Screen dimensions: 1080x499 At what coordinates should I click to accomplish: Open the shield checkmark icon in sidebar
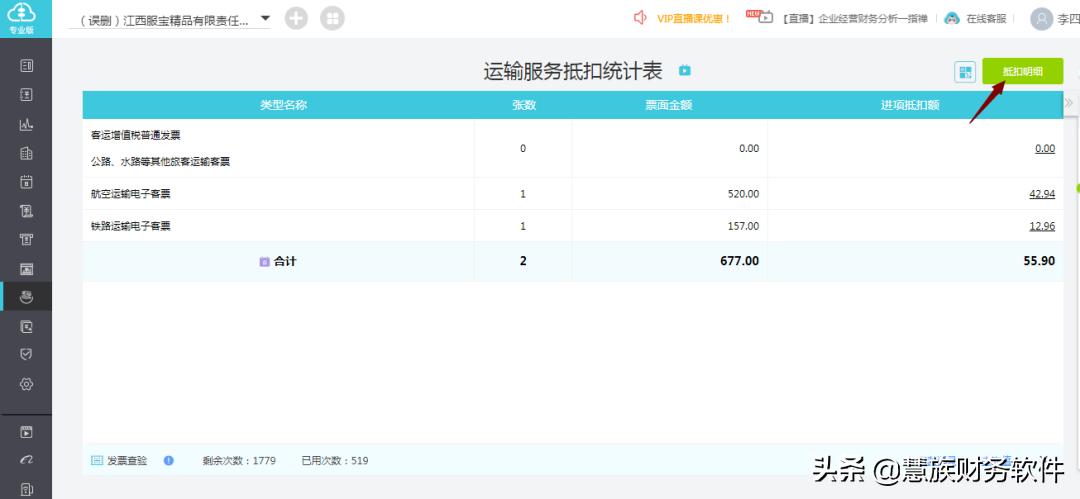point(26,354)
